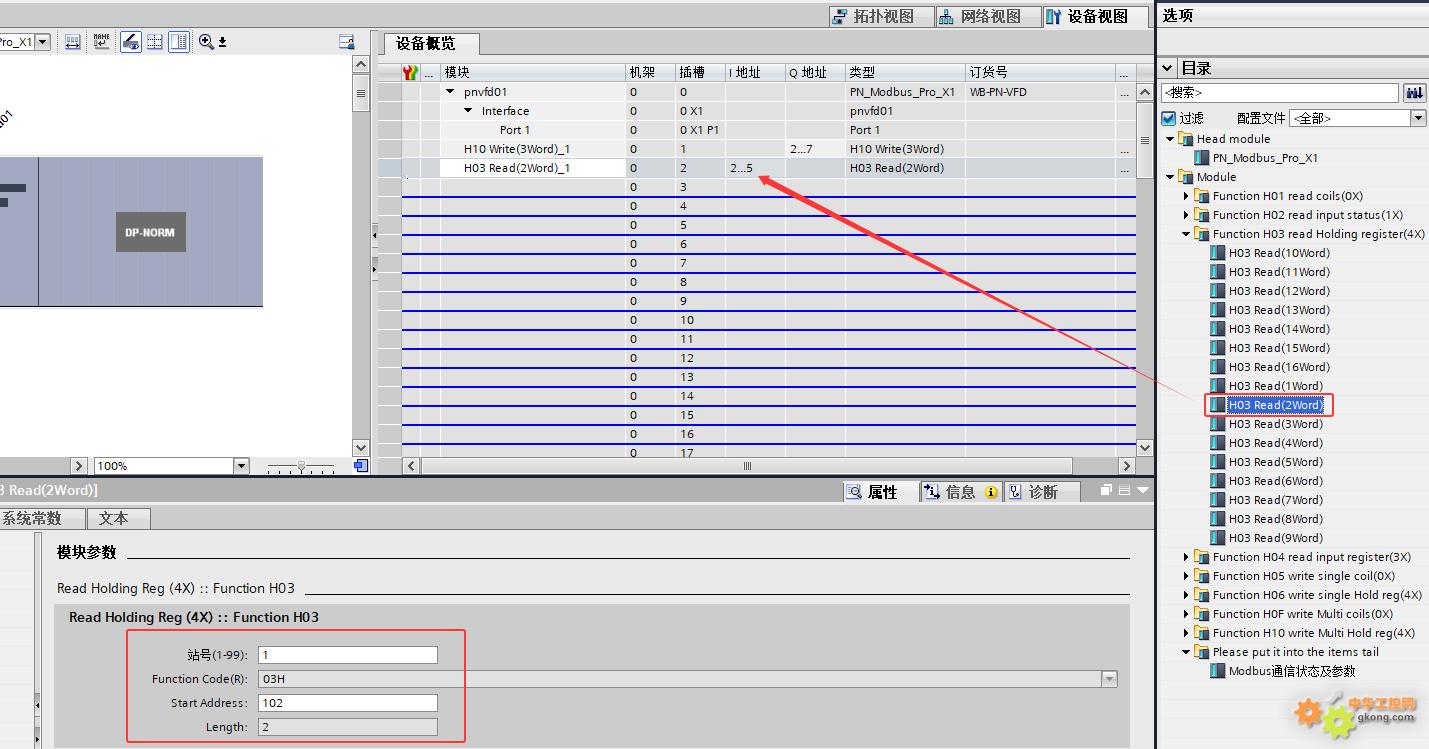The height and width of the screenshot is (749, 1429).
Task: Open the 诊断 diagnostics tab
Action: 1042,492
